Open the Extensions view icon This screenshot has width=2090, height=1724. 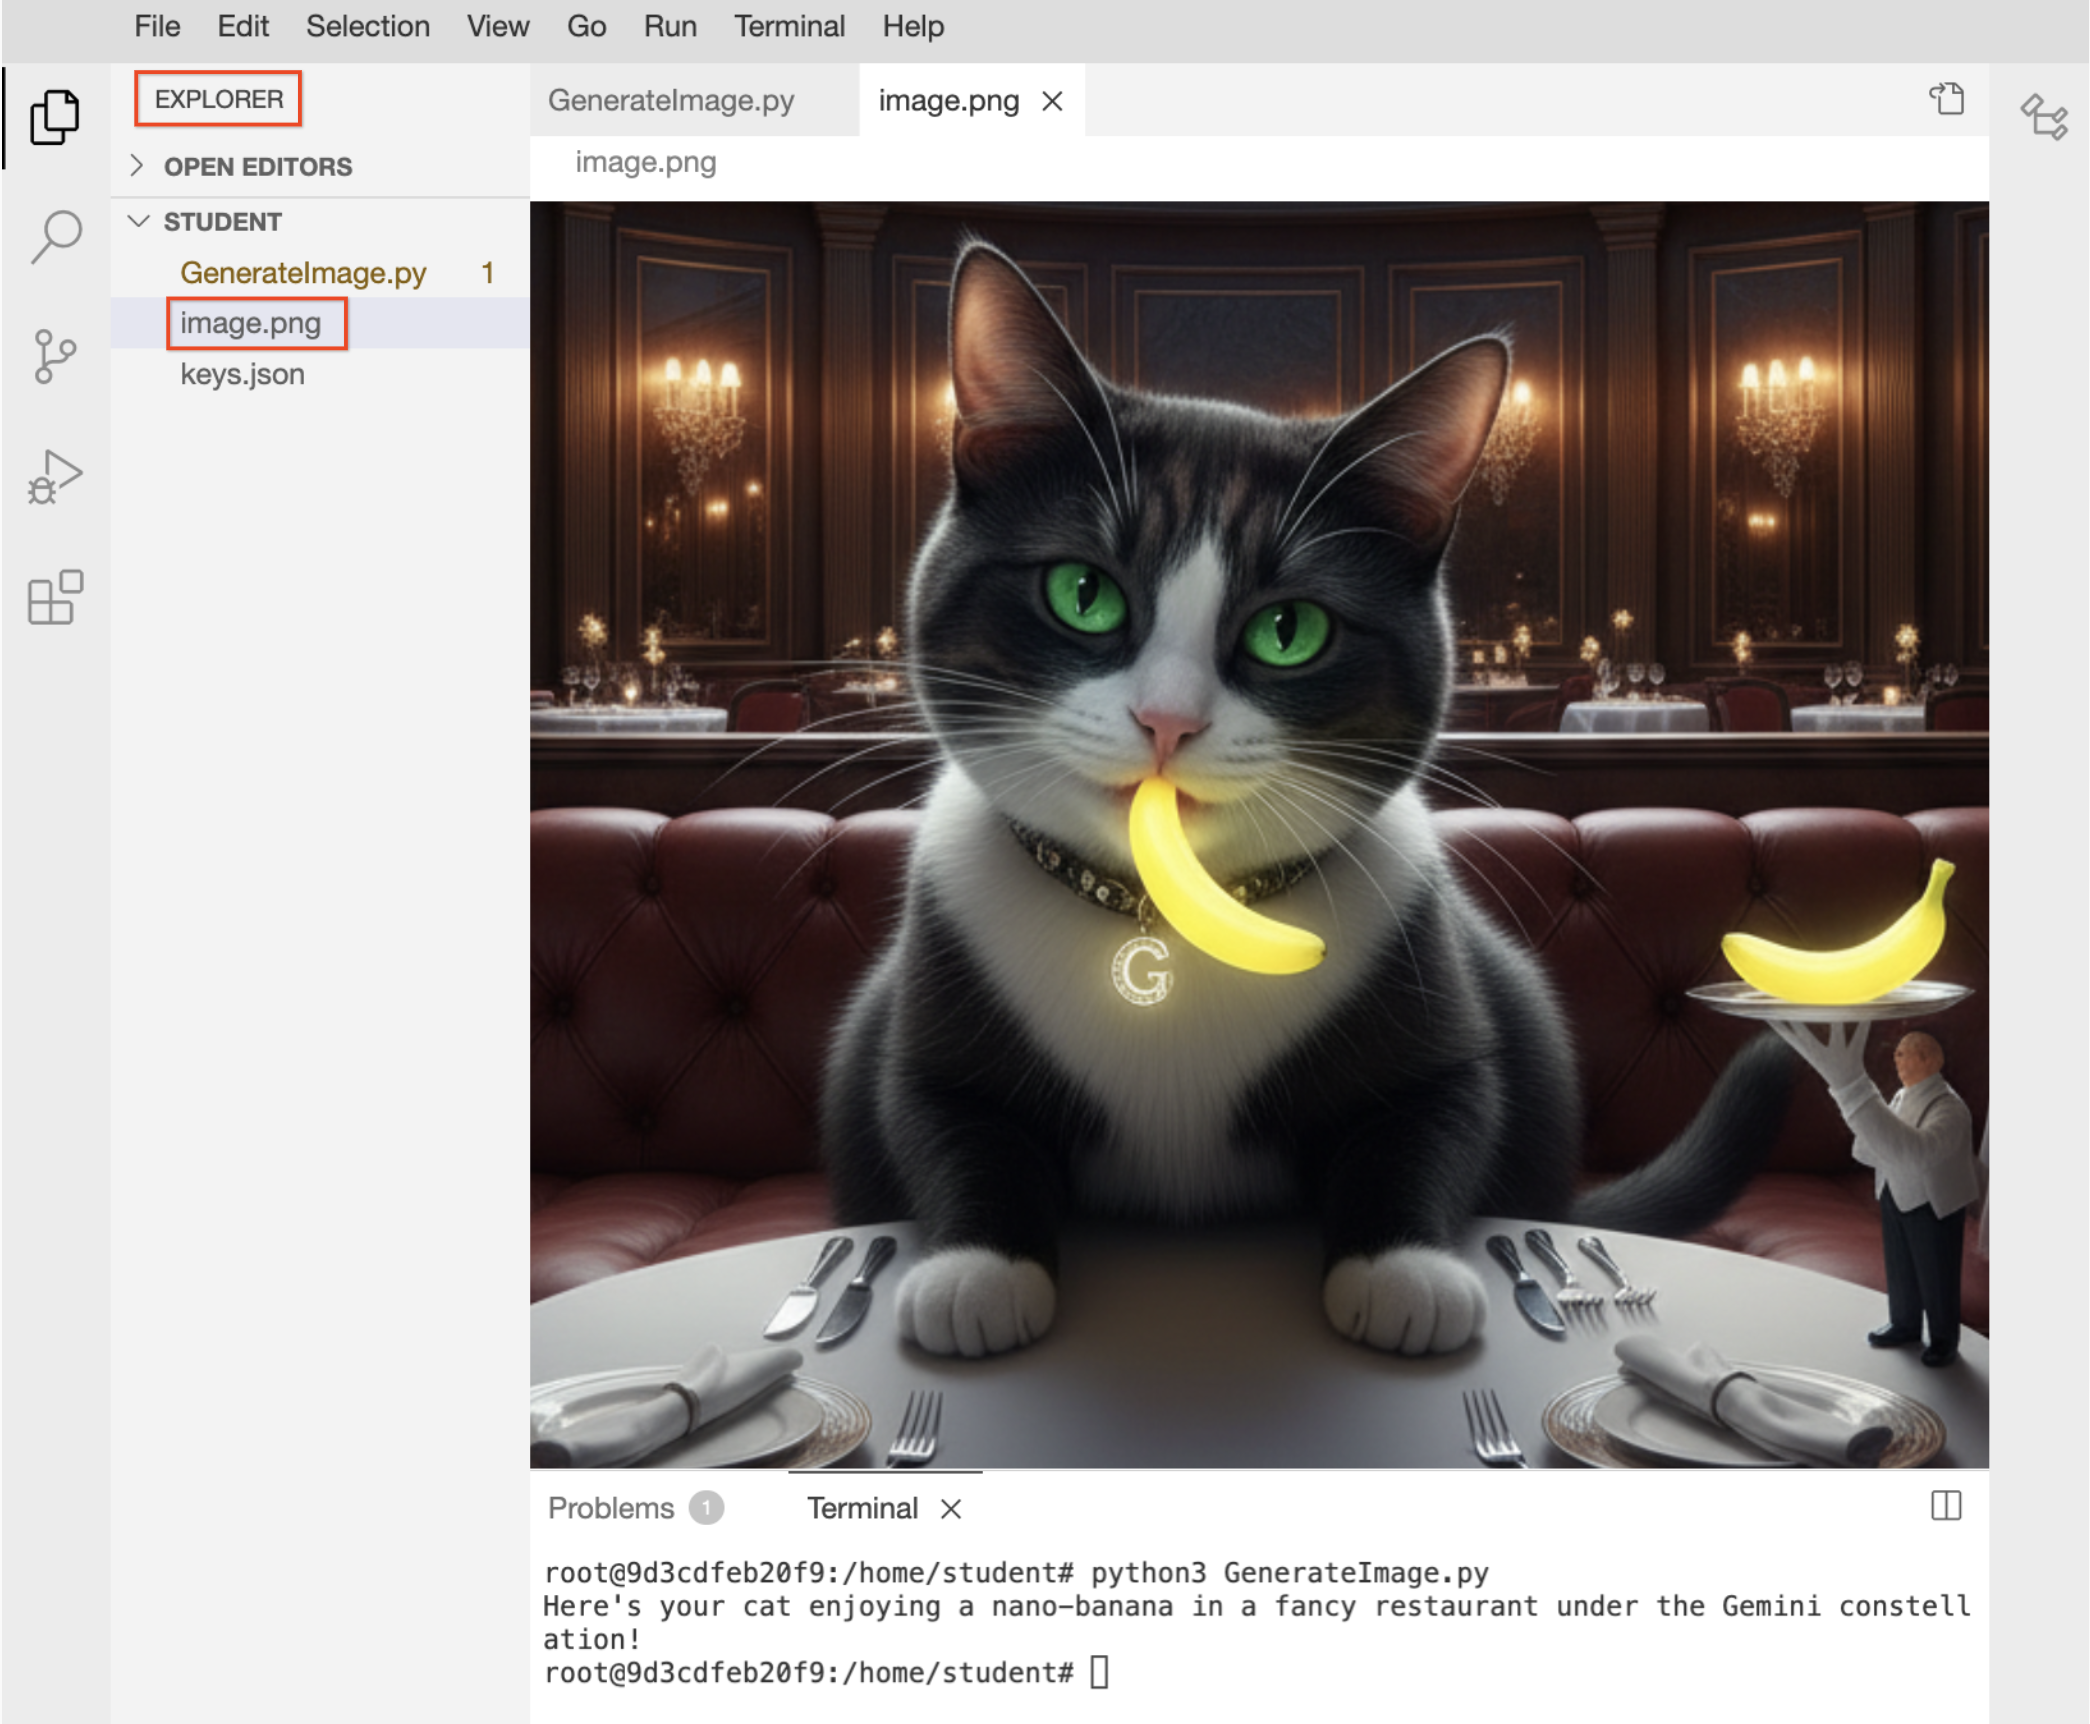coord(54,597)
